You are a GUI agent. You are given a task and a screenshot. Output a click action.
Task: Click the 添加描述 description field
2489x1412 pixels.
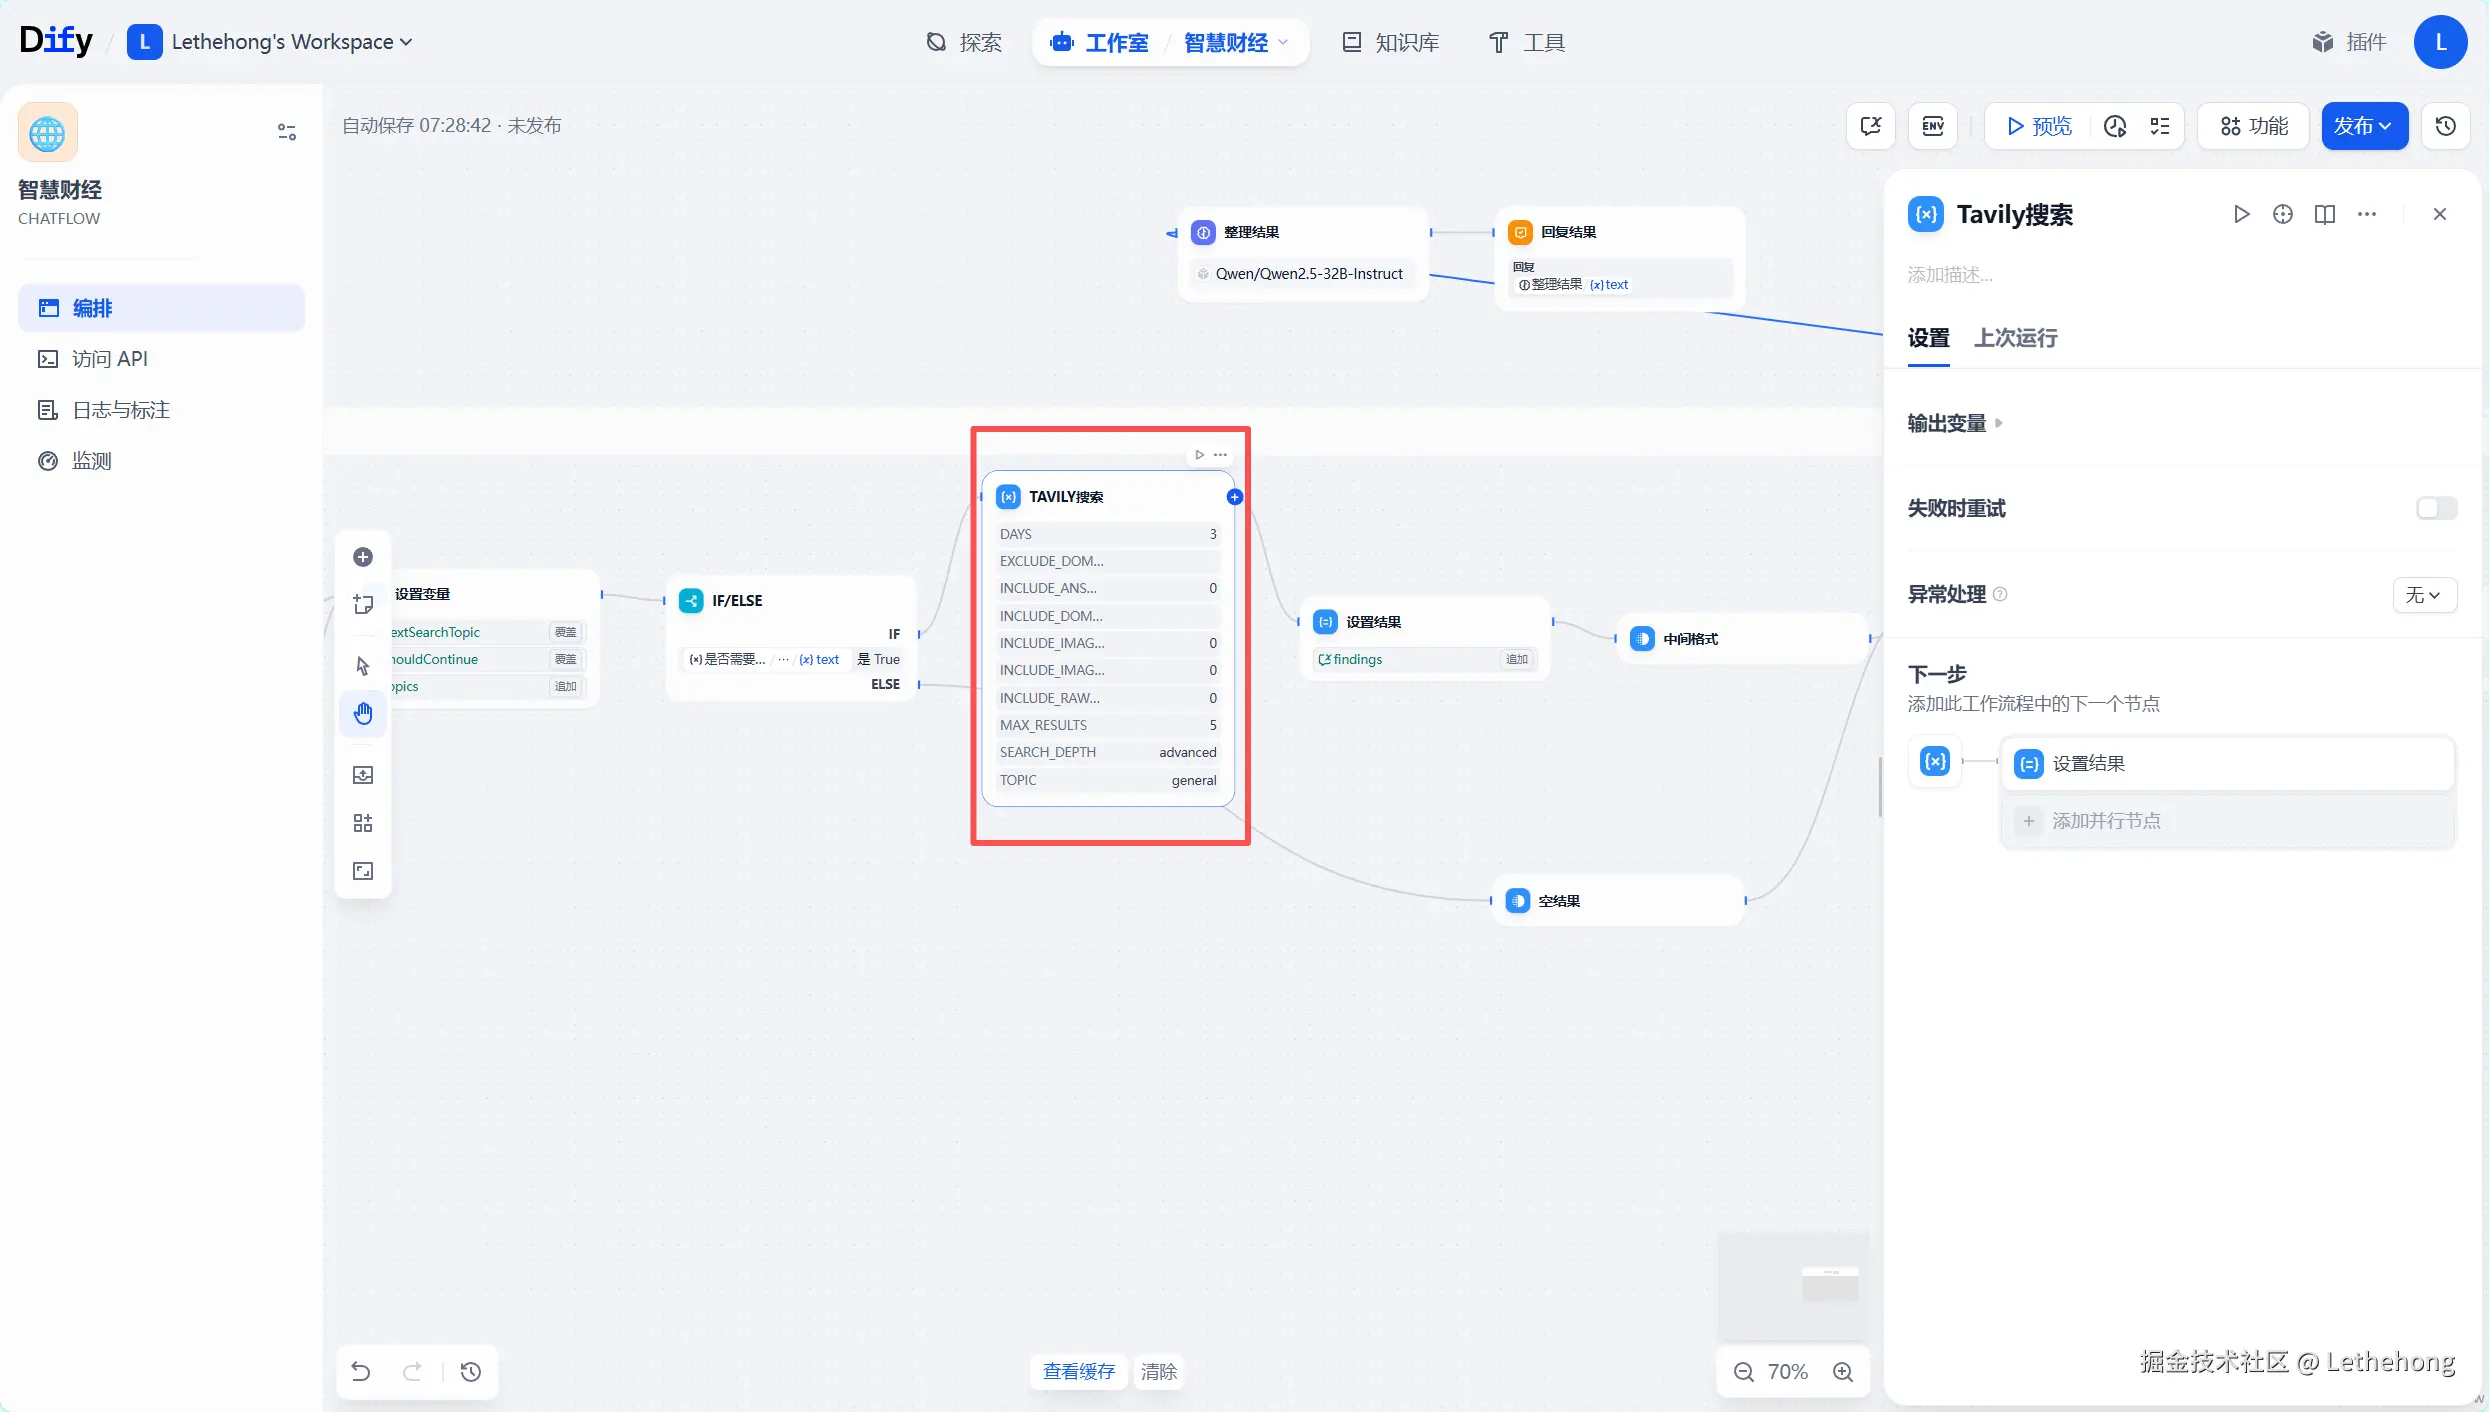1949,275
